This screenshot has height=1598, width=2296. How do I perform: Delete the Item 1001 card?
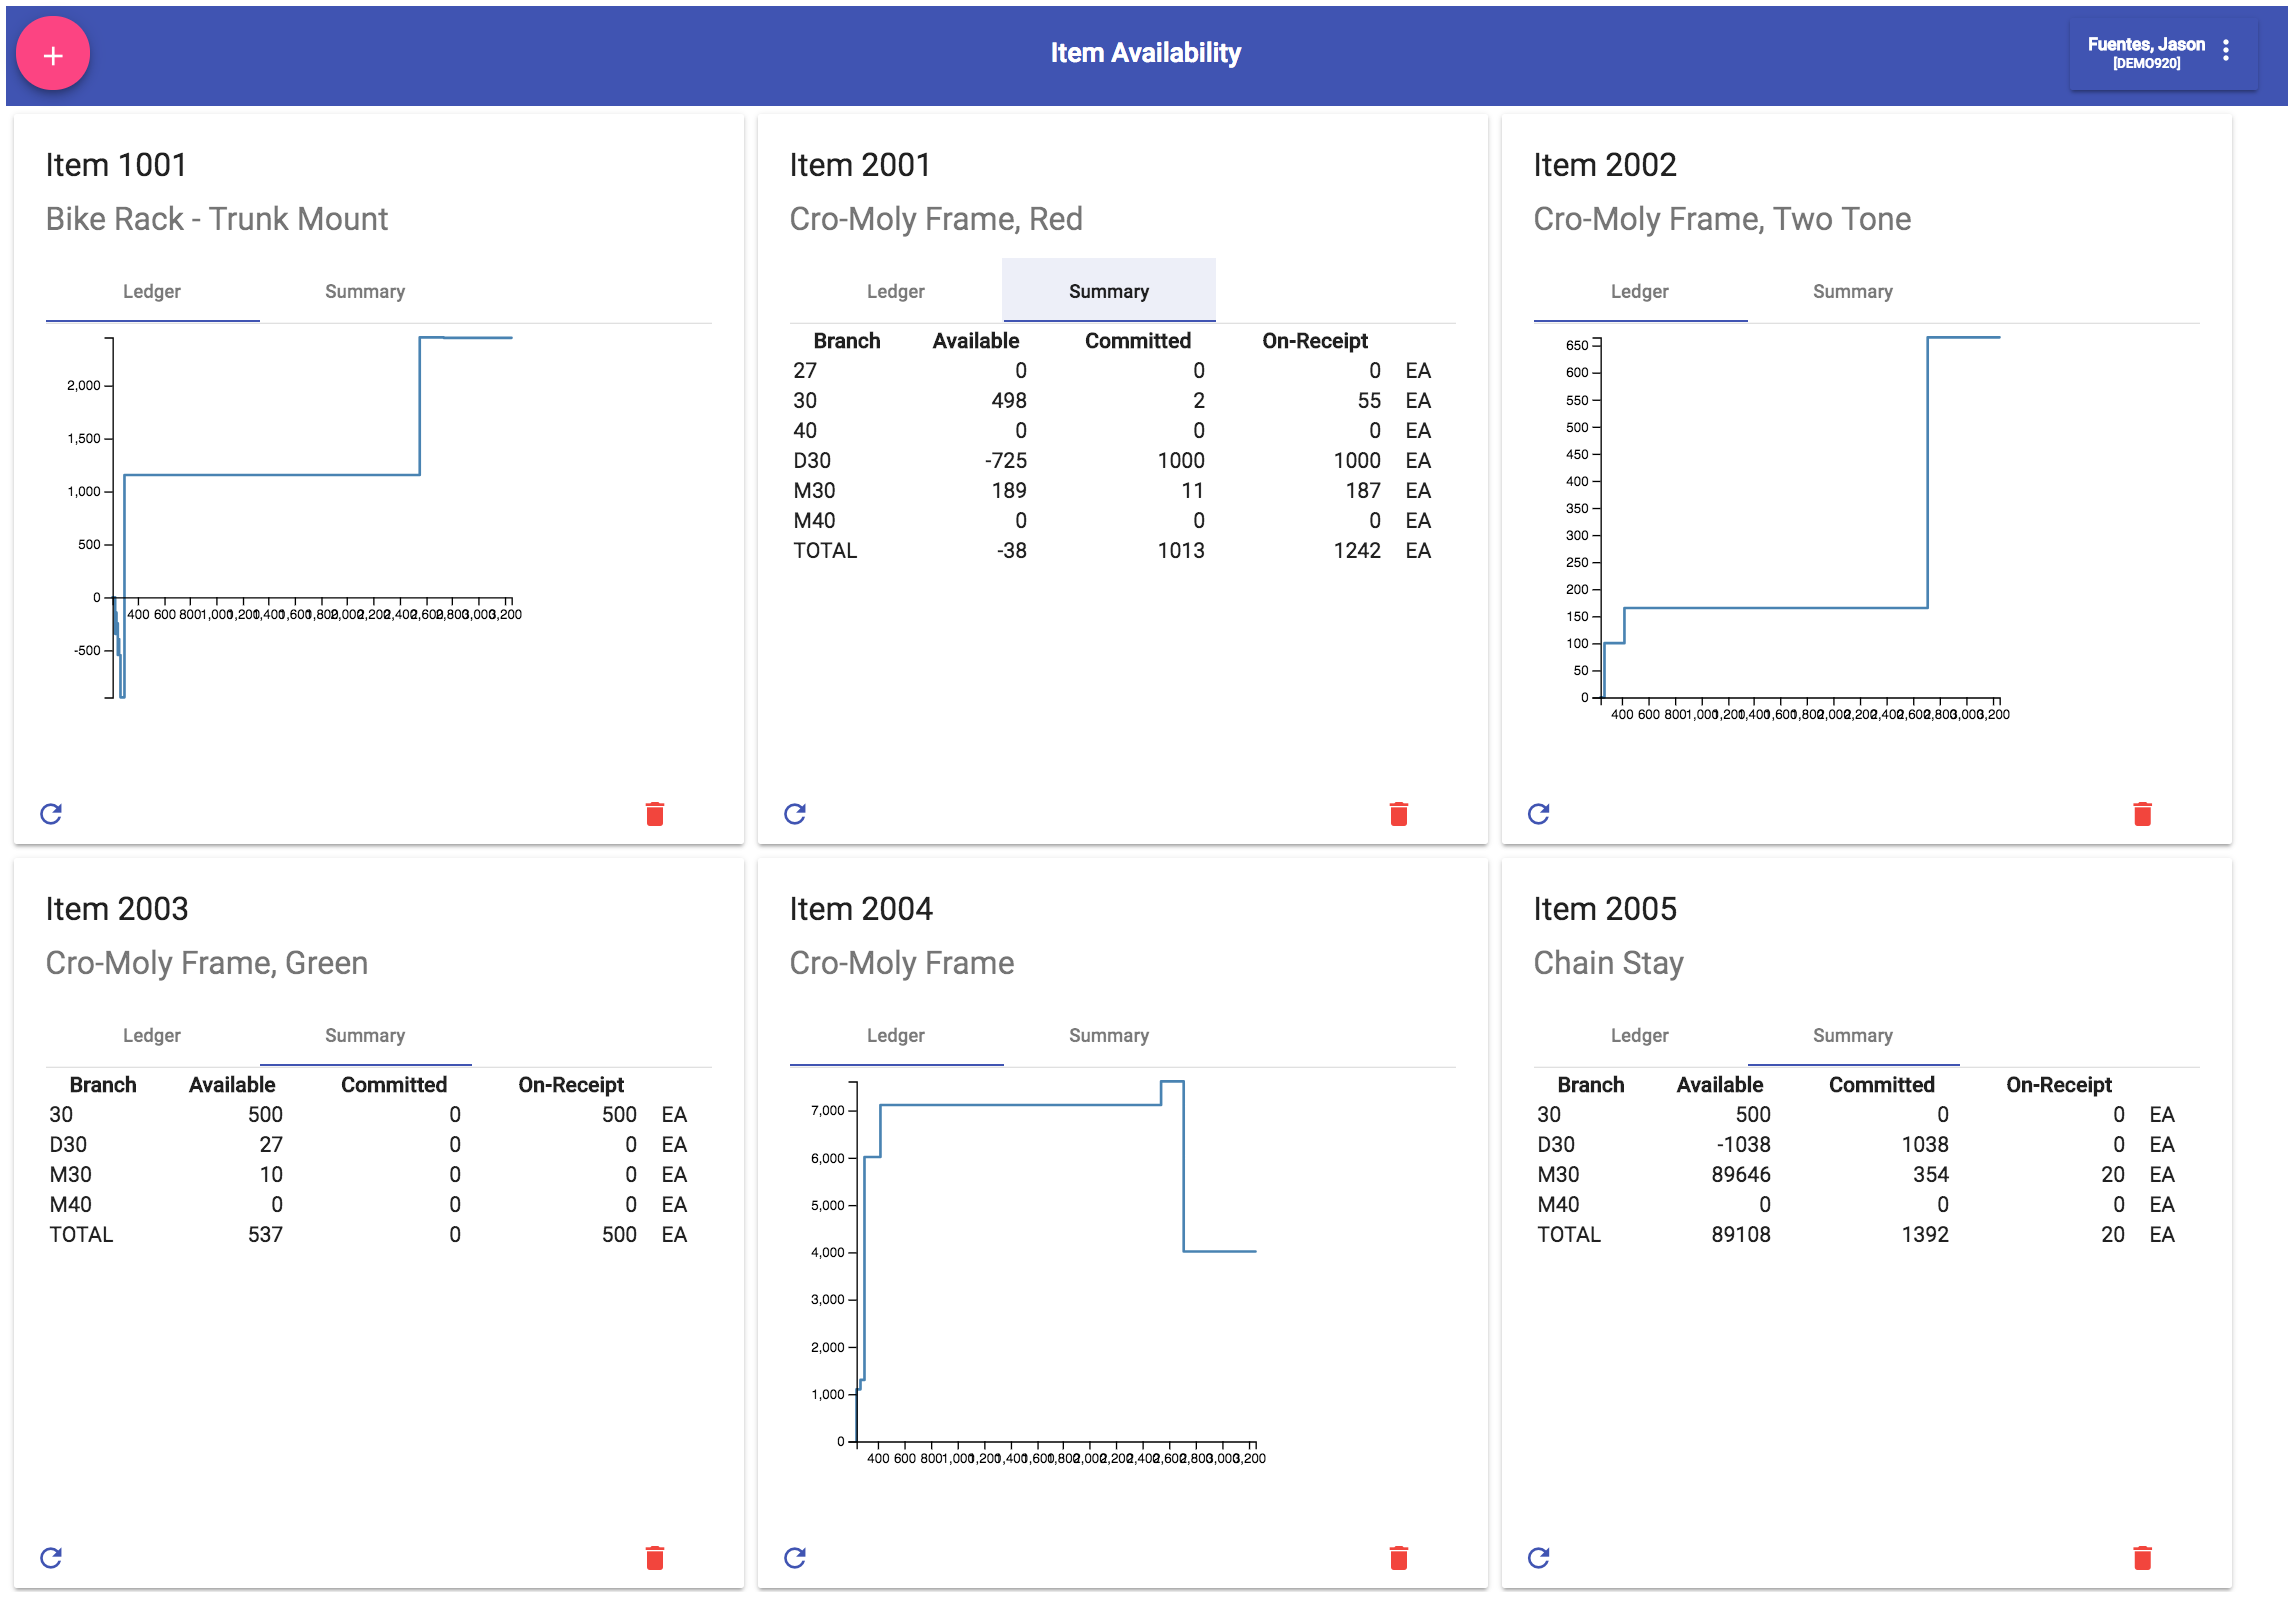point(655,814)
